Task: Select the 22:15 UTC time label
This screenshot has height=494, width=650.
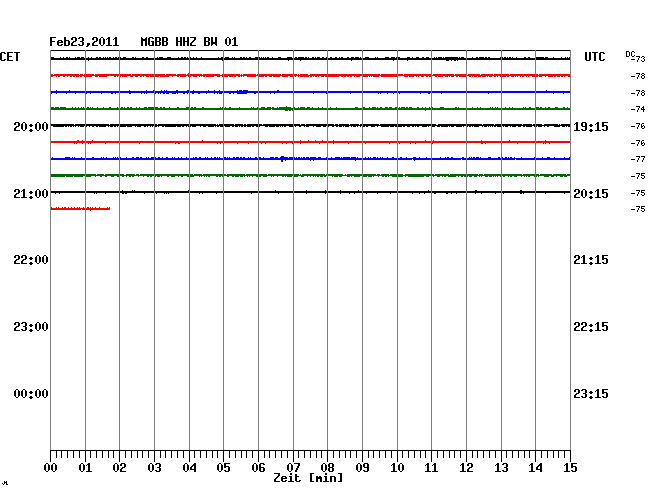Action: tap(591, 327)
